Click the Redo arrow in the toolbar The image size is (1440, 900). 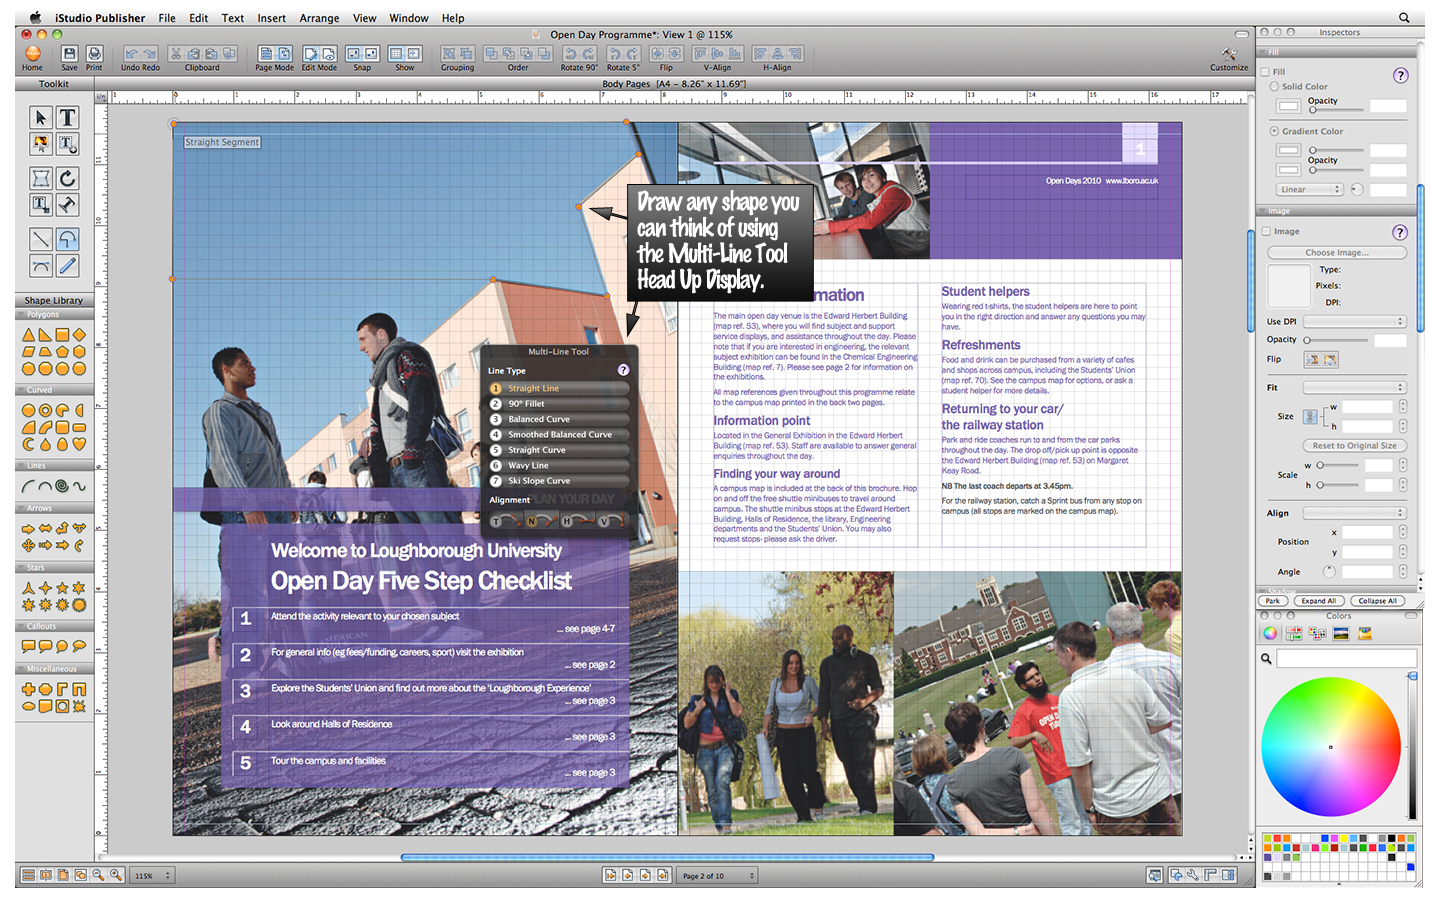click(x=150, y=53)
